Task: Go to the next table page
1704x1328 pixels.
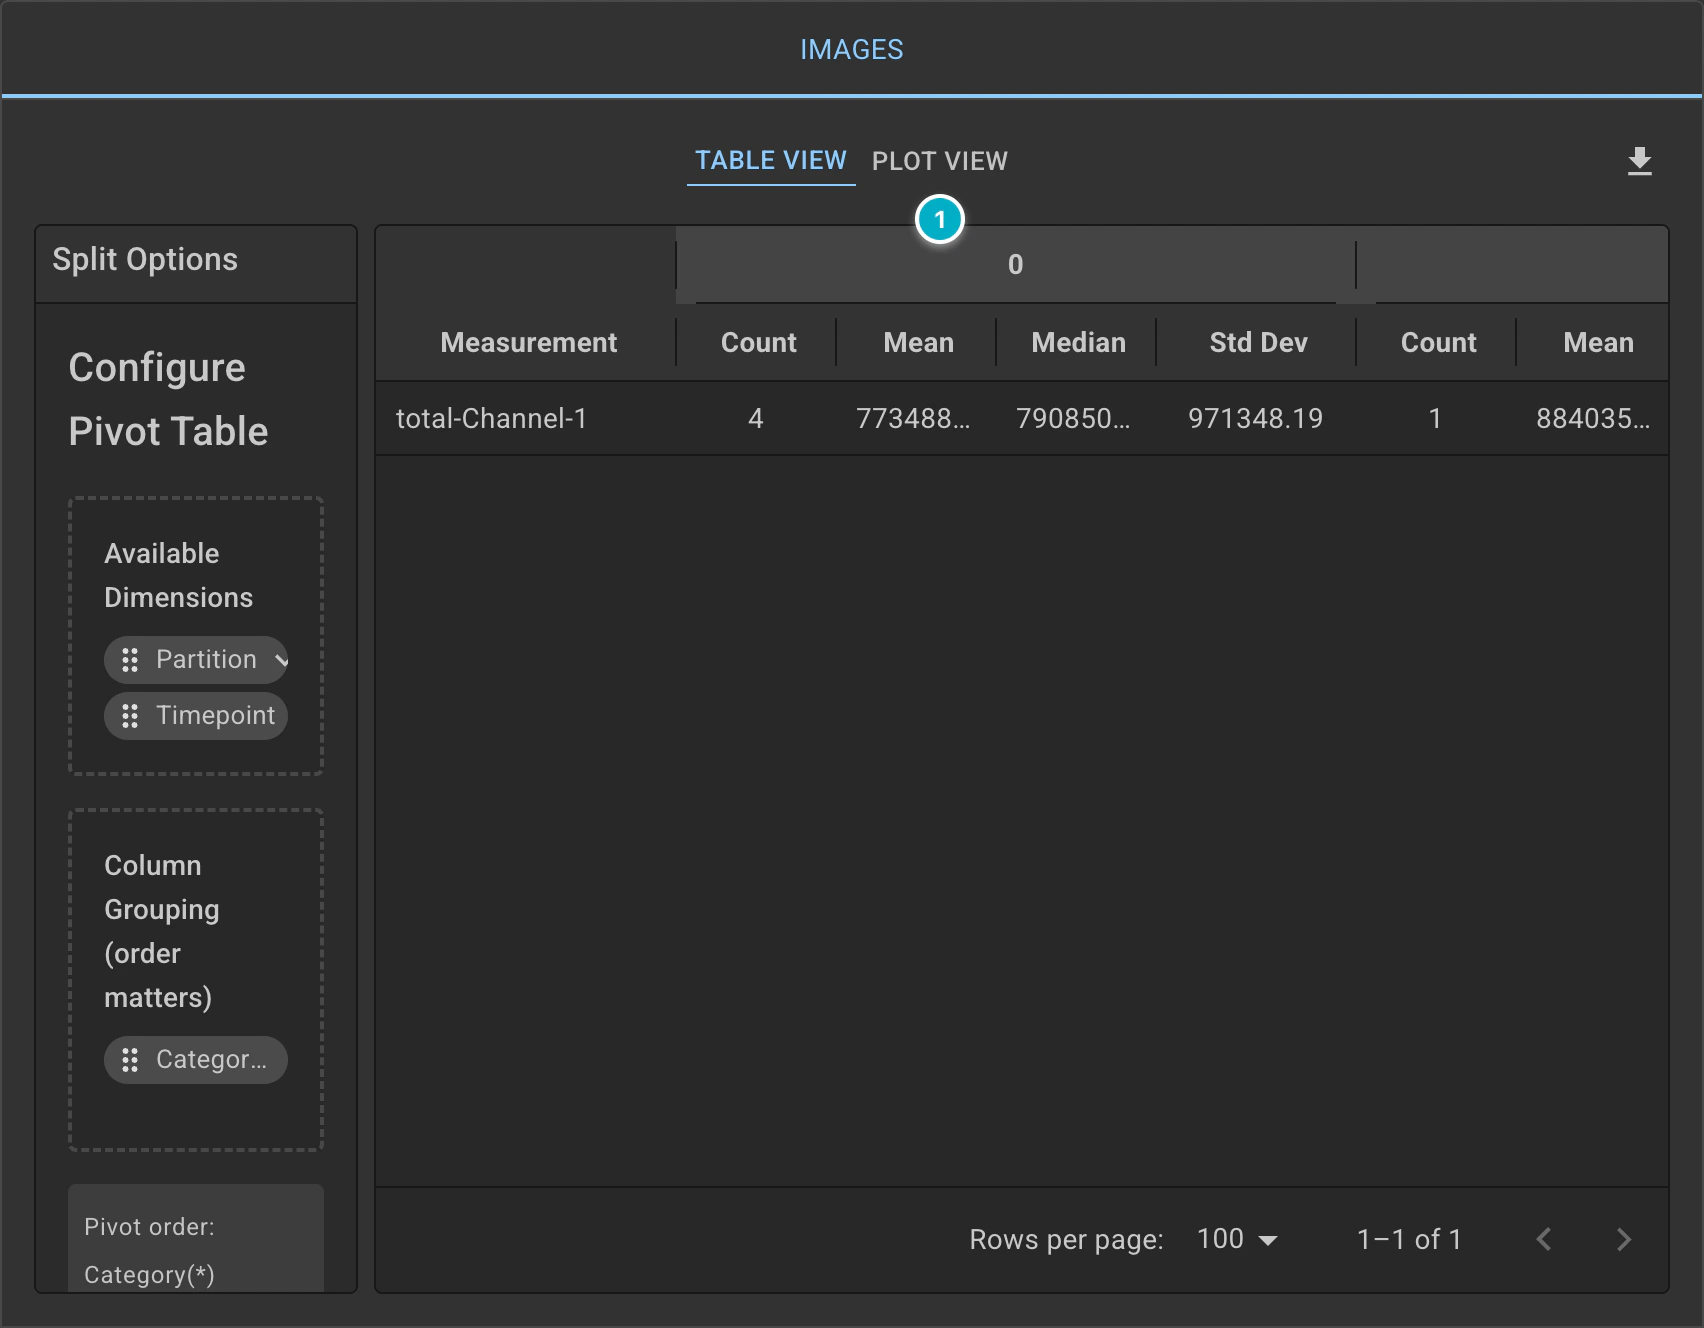Action: (x=1624, y=1240)
